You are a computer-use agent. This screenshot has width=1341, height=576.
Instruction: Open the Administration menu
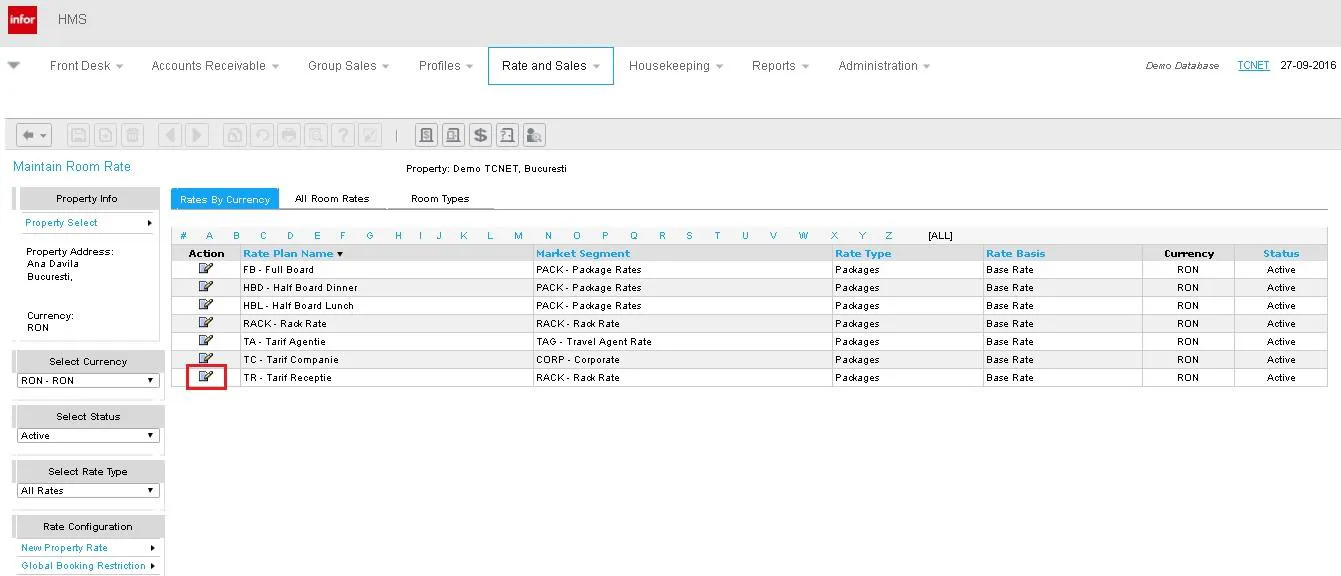click(884, 66)
